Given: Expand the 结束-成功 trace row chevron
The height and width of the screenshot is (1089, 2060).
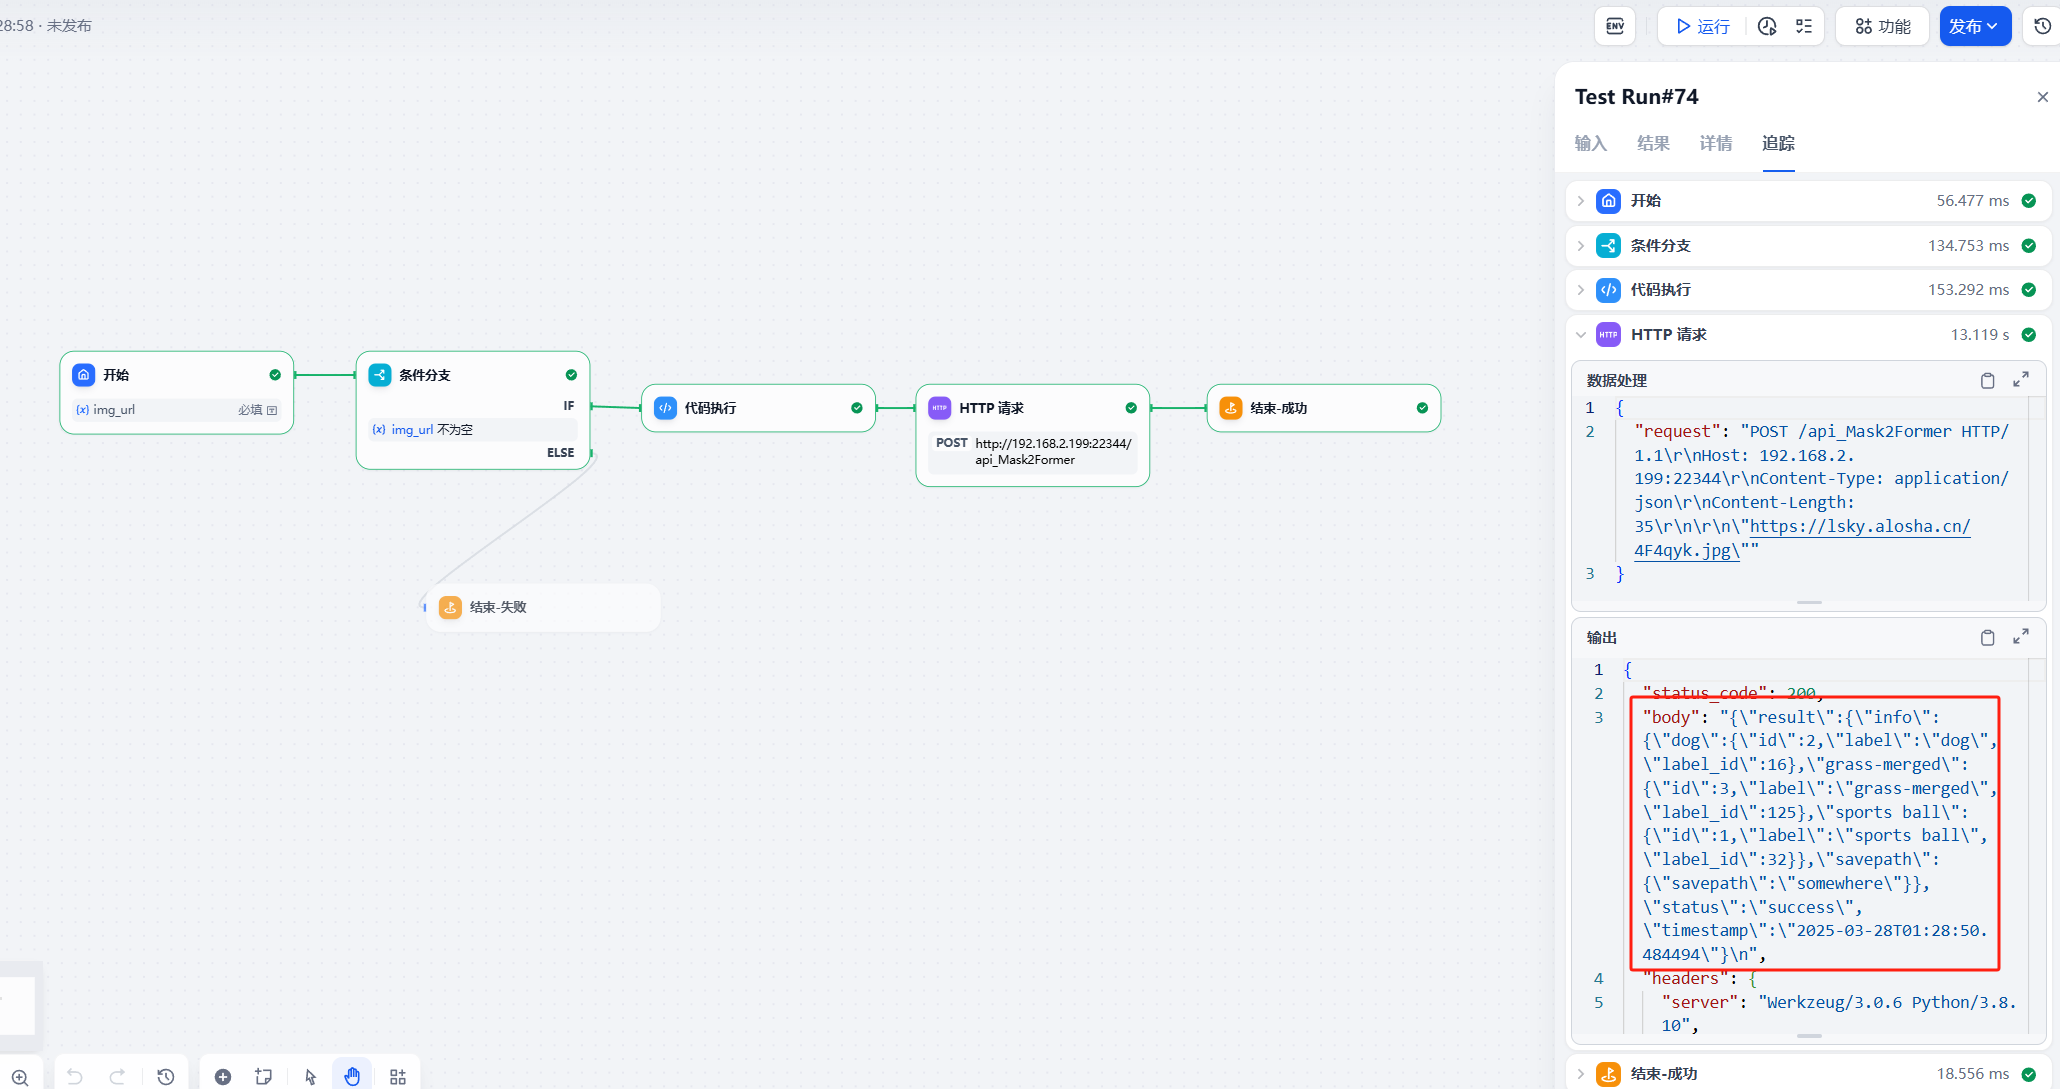Looking at the screenshot, I should [1581, 1074].
